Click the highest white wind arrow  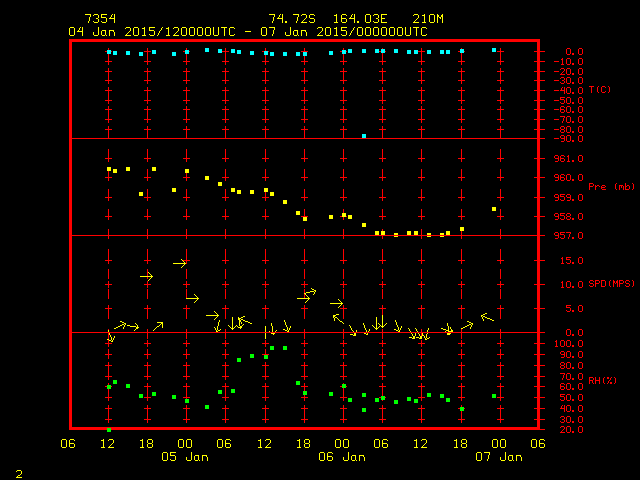180,263
